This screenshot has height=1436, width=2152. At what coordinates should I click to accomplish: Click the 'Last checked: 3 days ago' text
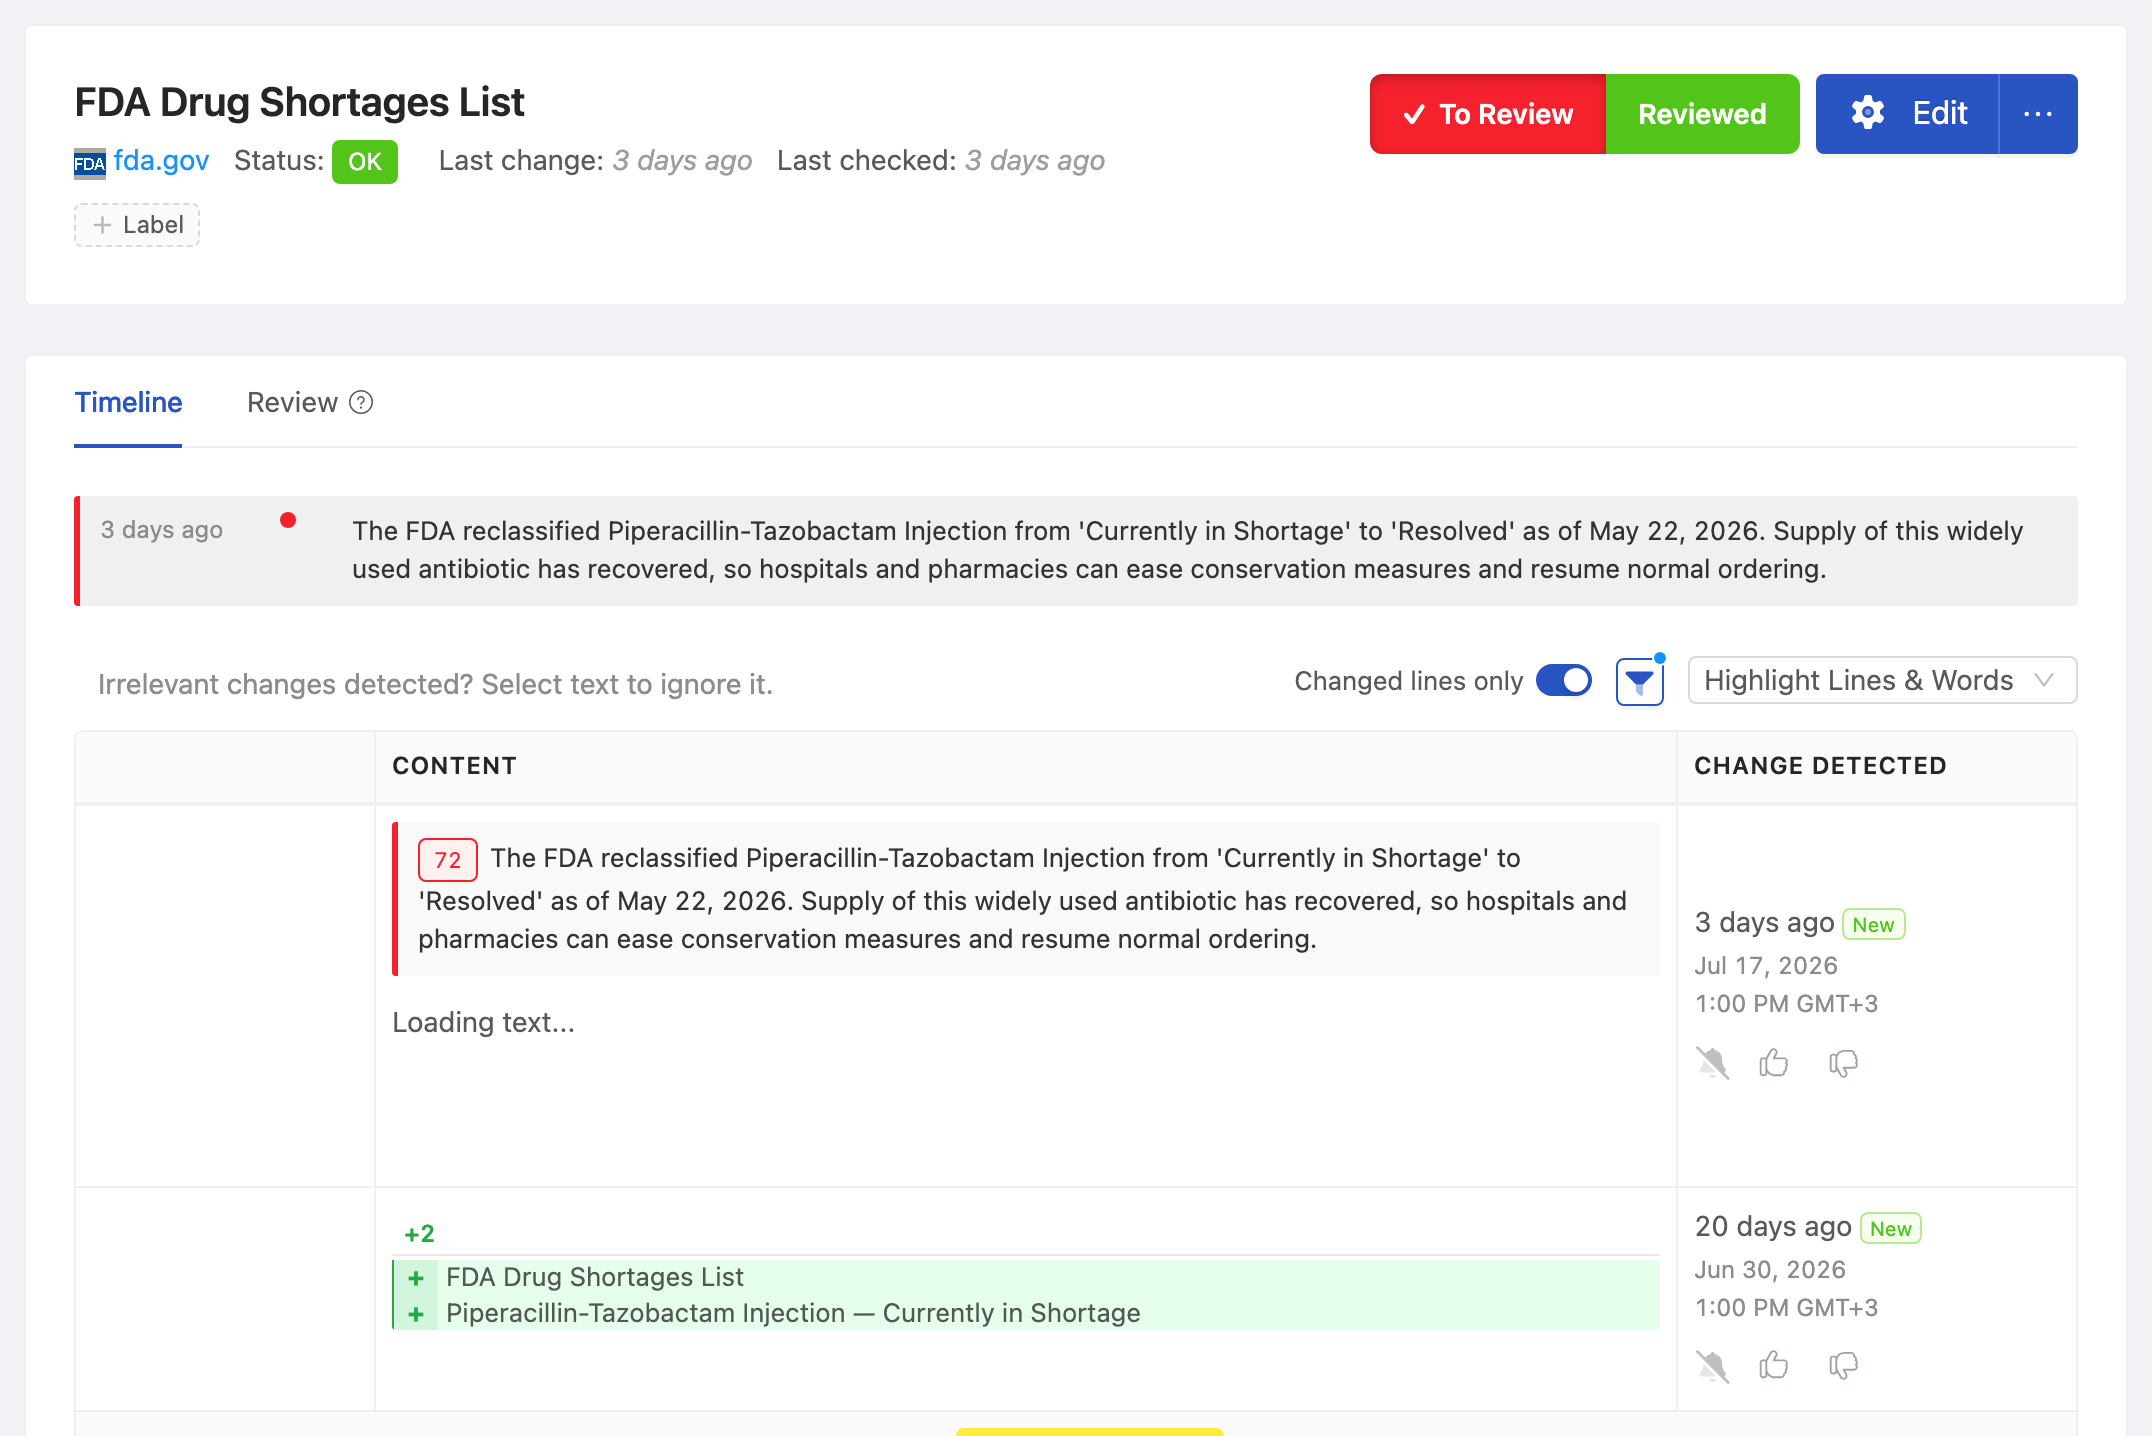941,161
